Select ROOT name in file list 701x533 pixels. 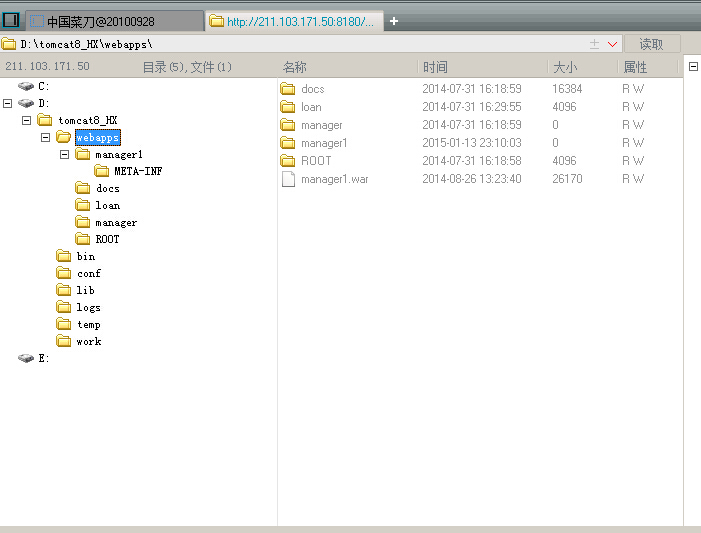[x=316, y=161]
